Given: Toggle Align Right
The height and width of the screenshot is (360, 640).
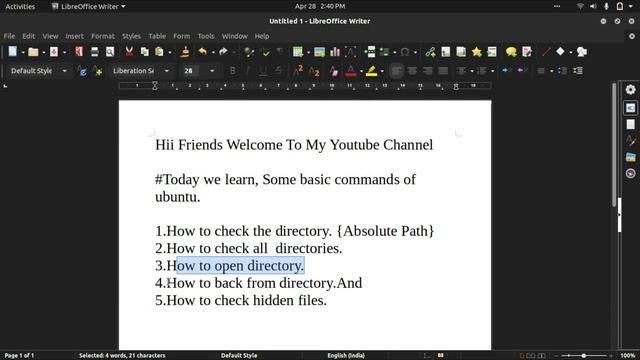Looking at the screenshot, I should (427, 71).
